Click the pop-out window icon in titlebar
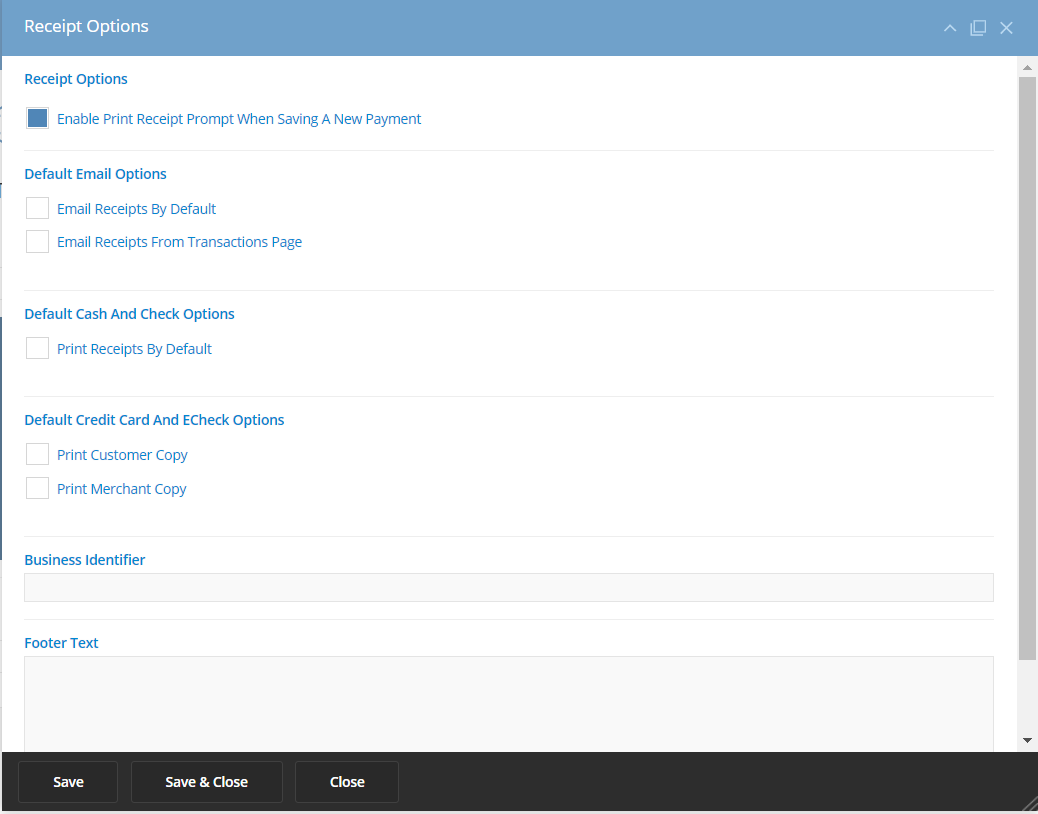This screenshot has width=1038, height=814. coord(978,28)
